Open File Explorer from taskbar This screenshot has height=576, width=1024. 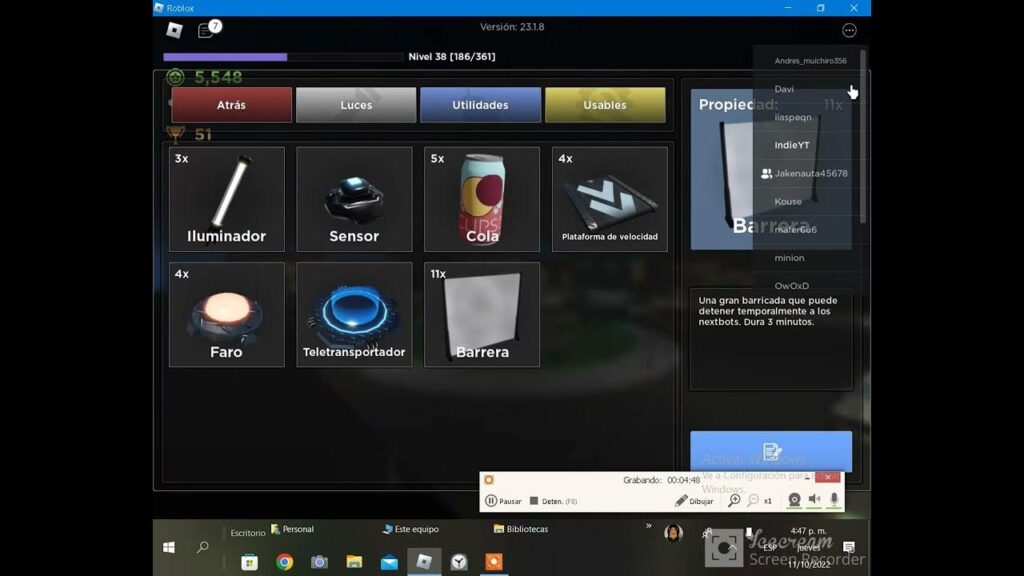[354, 562]
